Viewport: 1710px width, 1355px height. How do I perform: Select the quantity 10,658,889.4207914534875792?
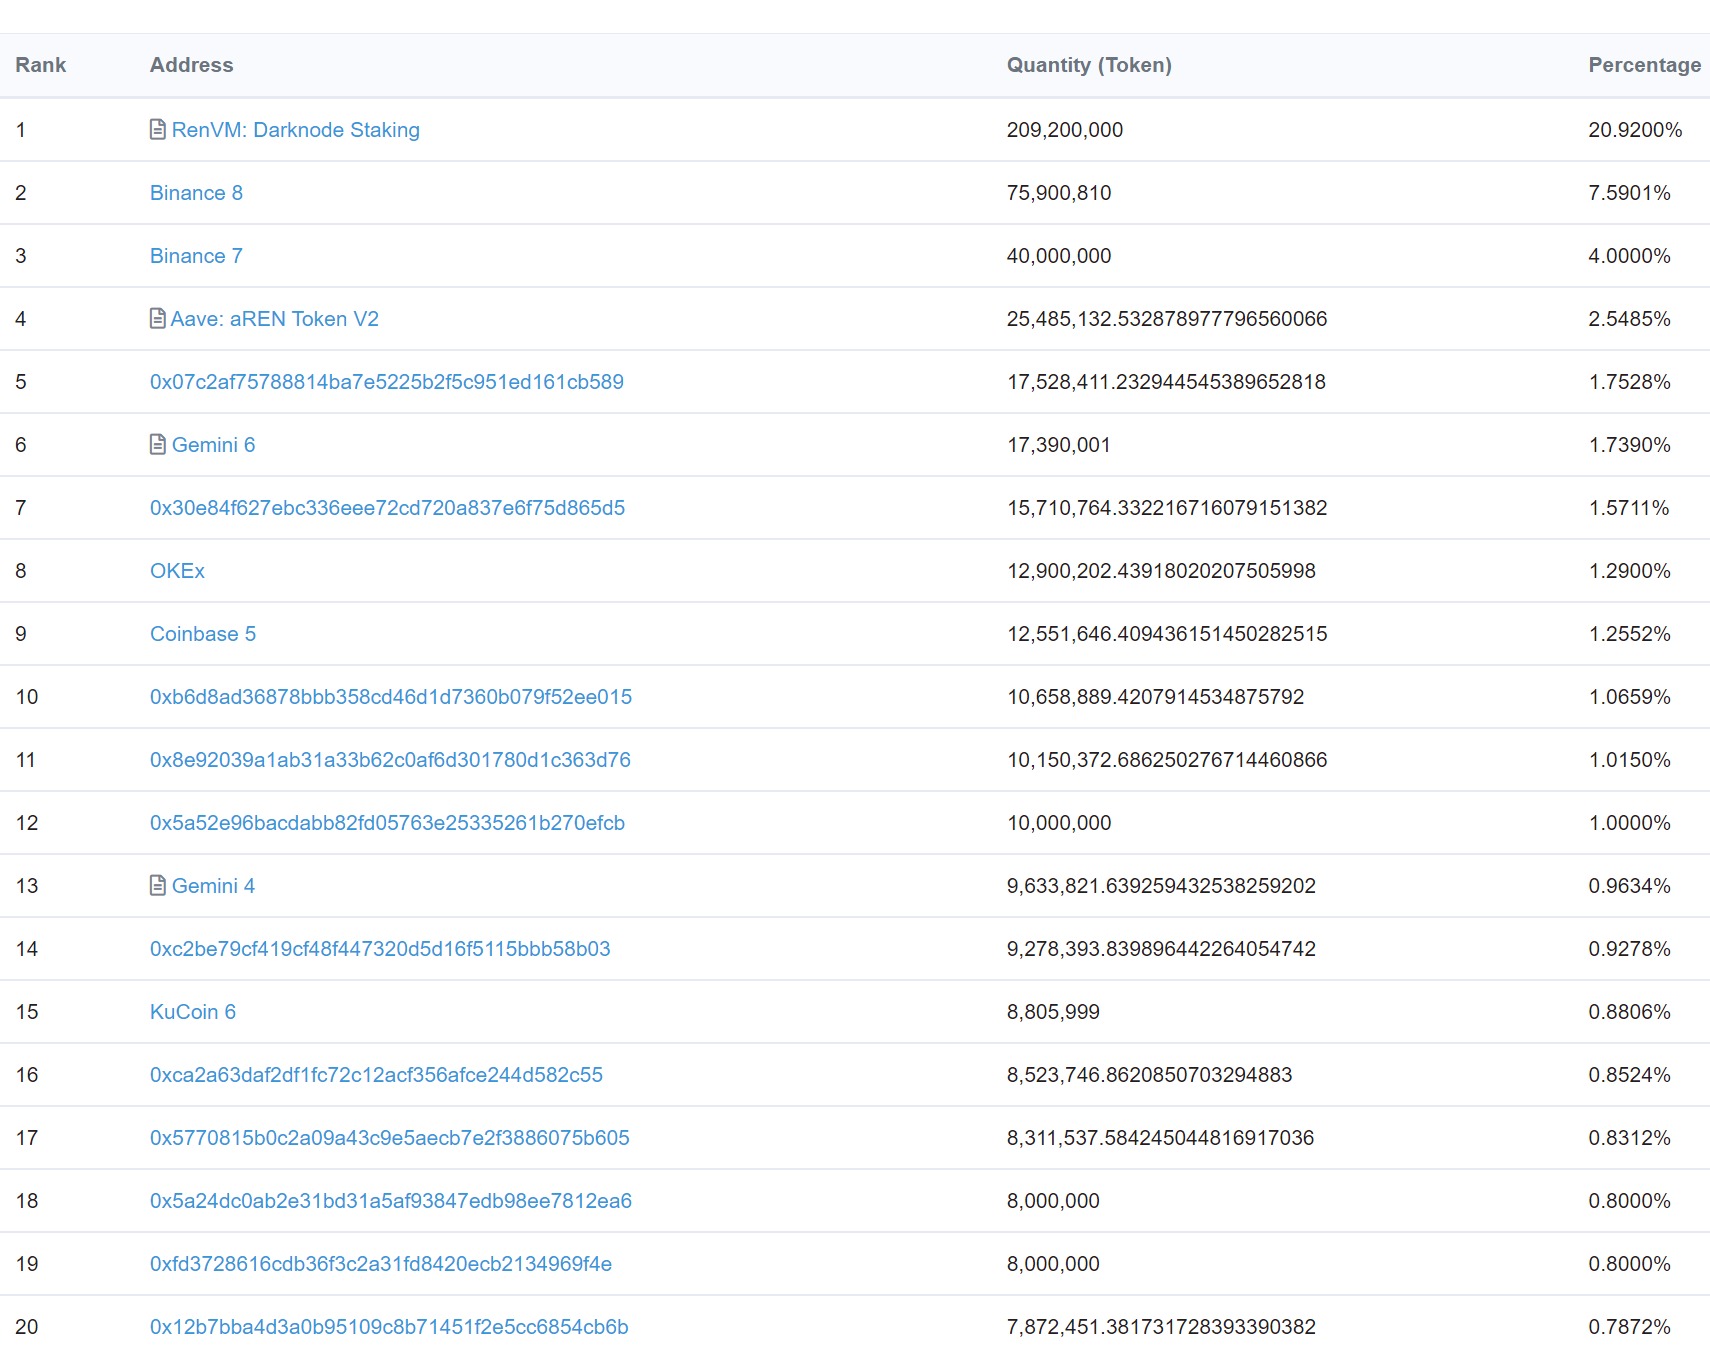tap(1155, 697)
